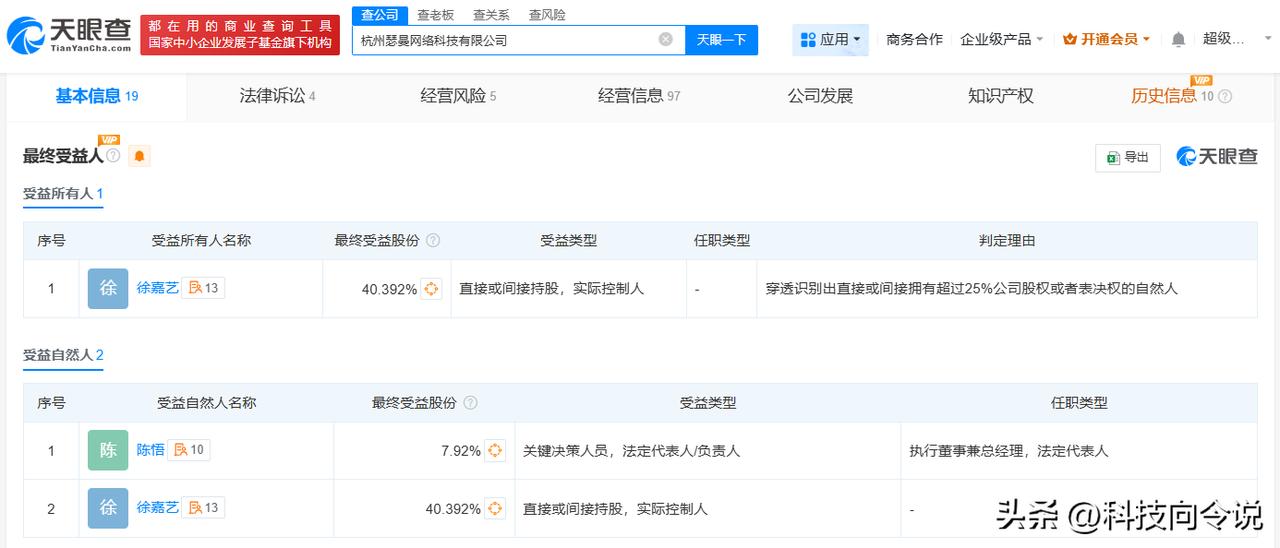Viewport: 1280px width, 548px height.
Task: Clear the search box with the X icon
Action: point(666,39)
